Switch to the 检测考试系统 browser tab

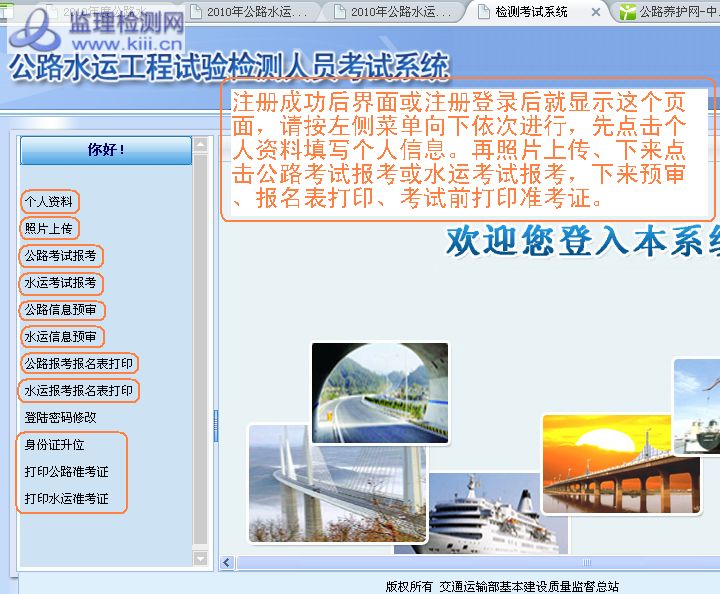pos(531,12)
